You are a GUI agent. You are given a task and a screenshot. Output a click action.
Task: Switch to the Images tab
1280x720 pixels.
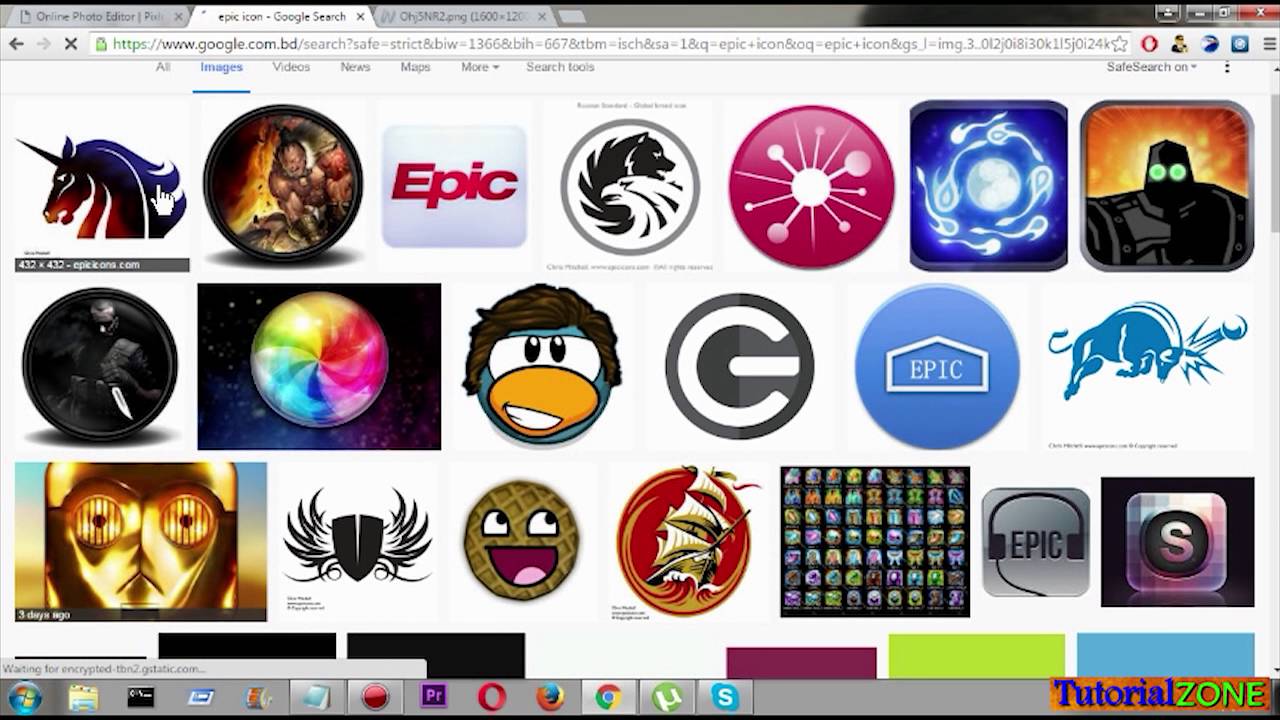tap(221, 67)
